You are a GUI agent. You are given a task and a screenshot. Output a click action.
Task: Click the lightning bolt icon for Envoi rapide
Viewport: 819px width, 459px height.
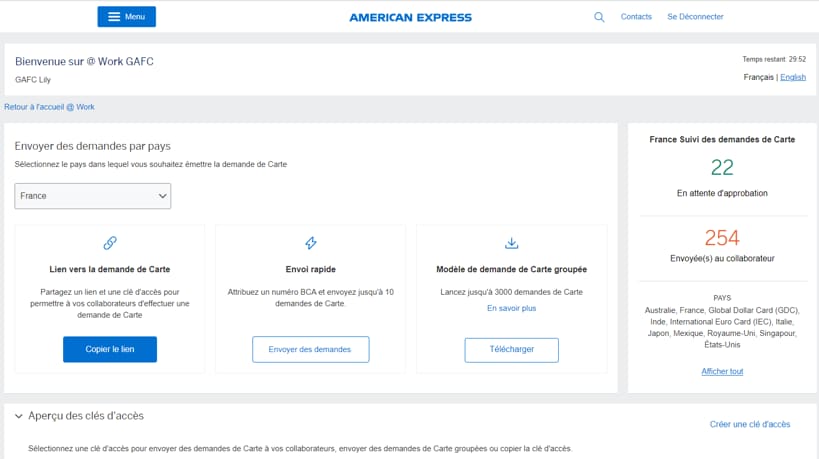click(x=310, y=243)
